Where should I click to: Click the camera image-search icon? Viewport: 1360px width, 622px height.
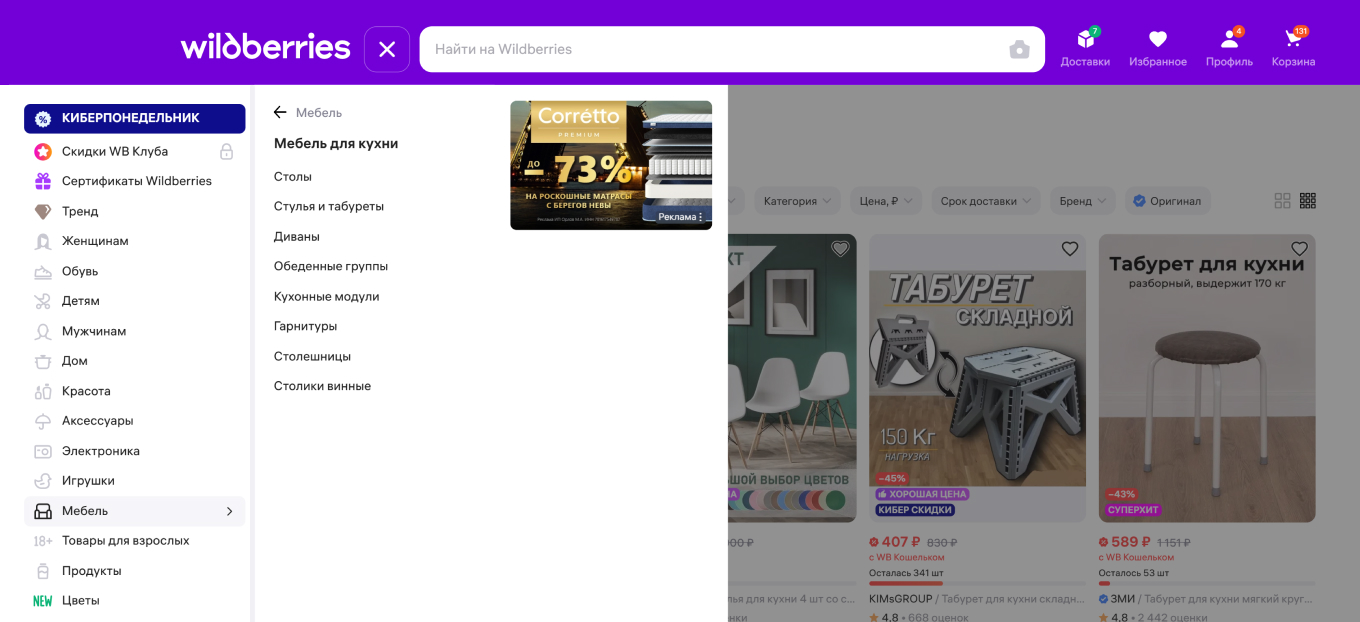click(1019, 50)
